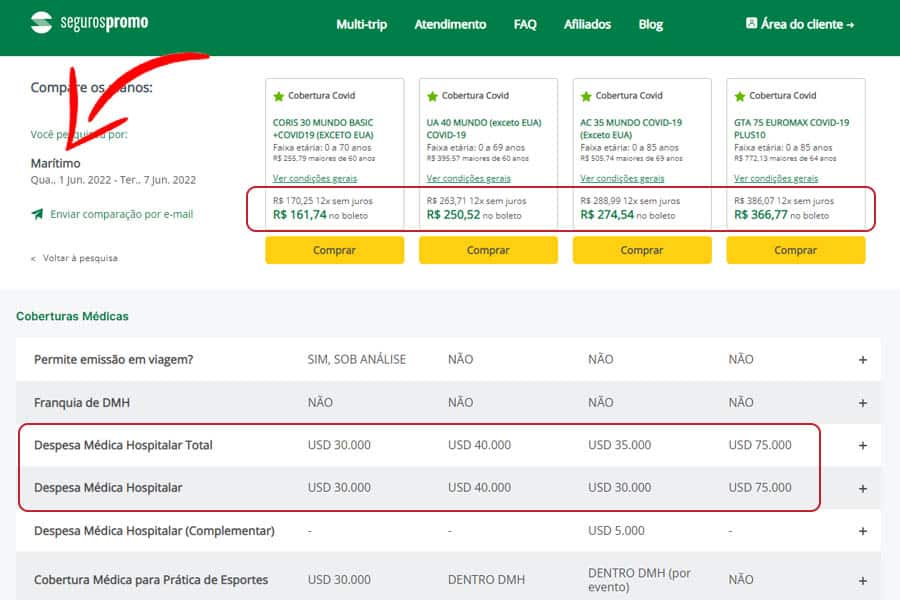Viewport: 900px width, 600px height.
Task: Click the USD 5.000 complementar value
Action: tap(616, 531)
